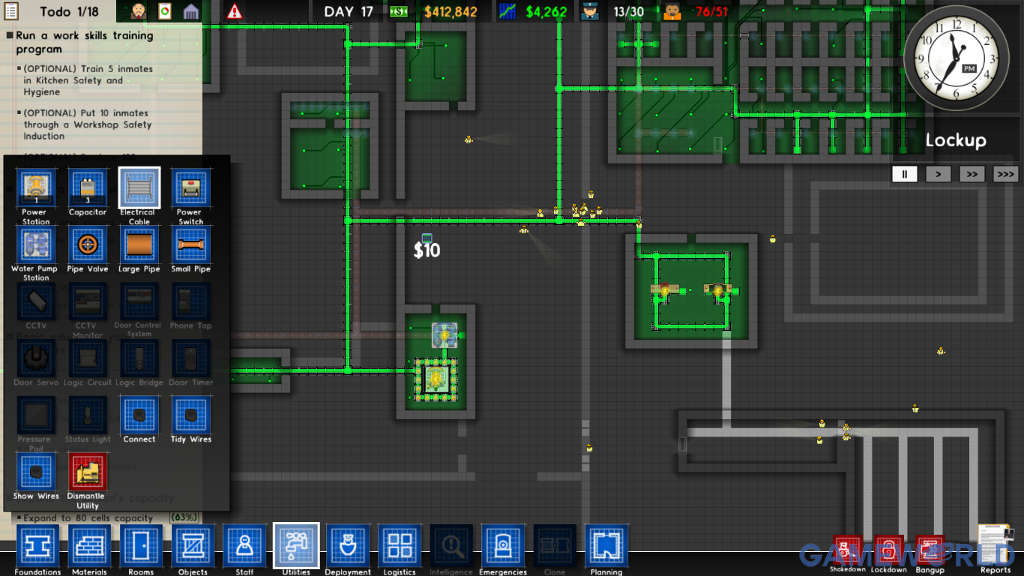Activate the Connect wiring tool

[139, 415]
